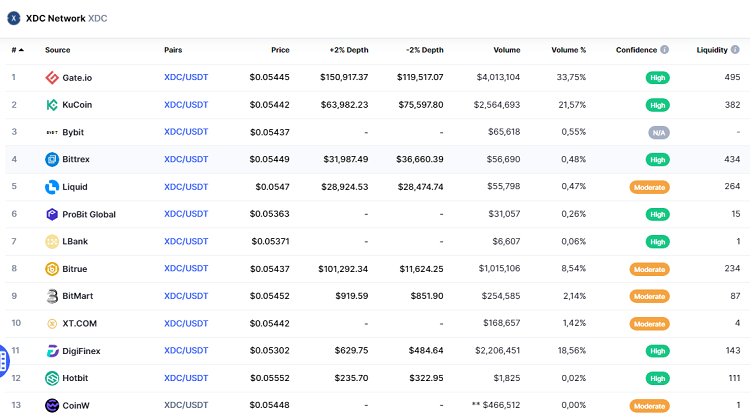Click the Bitrue exchange logo icon

[52, 269]
